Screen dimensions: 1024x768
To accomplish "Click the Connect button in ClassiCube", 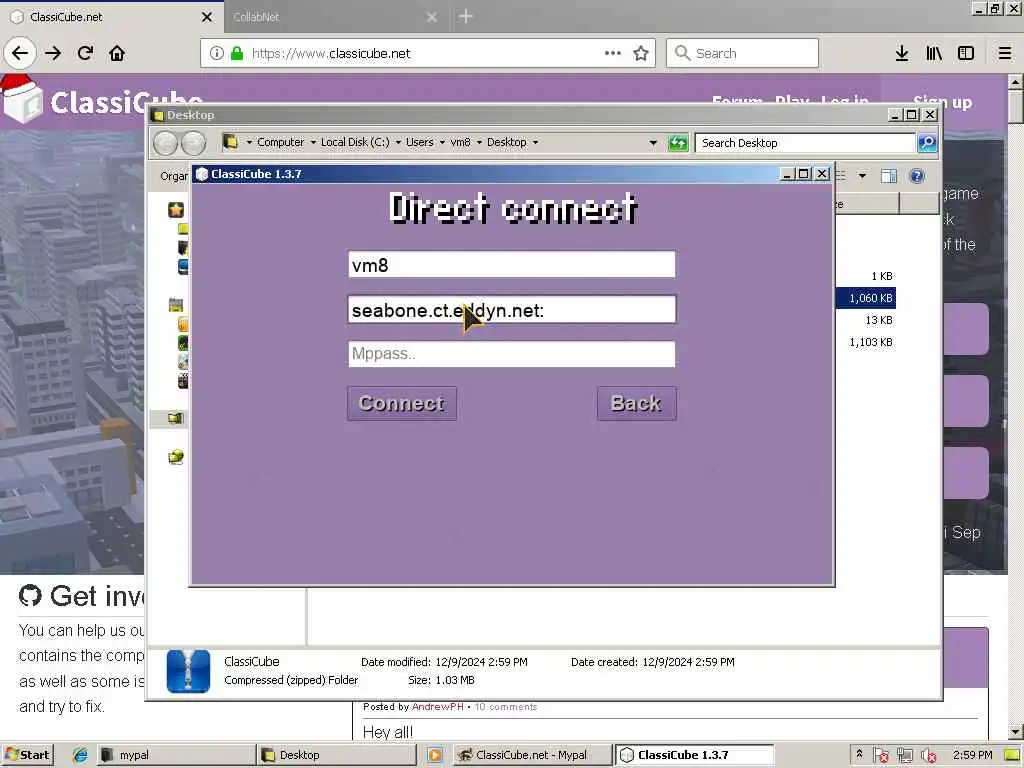I will pos(402,404).
